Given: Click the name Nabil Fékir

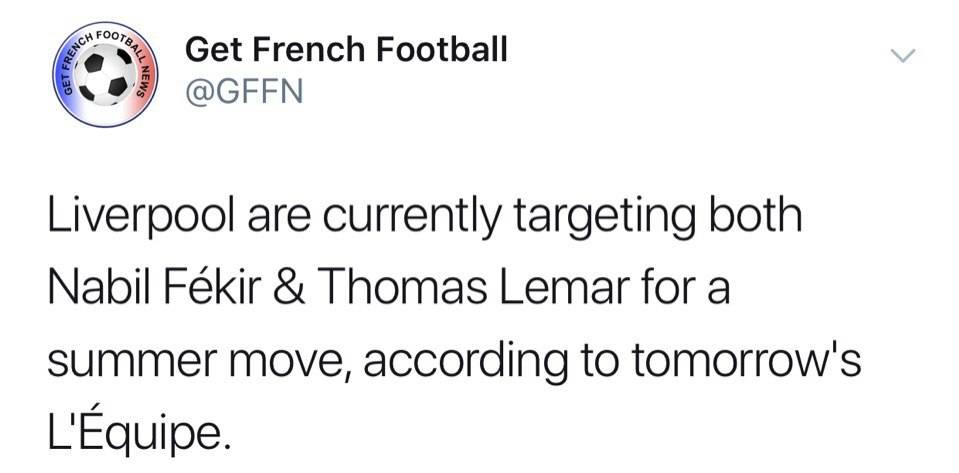Looking at the screenshot, I should pos(148,289).
